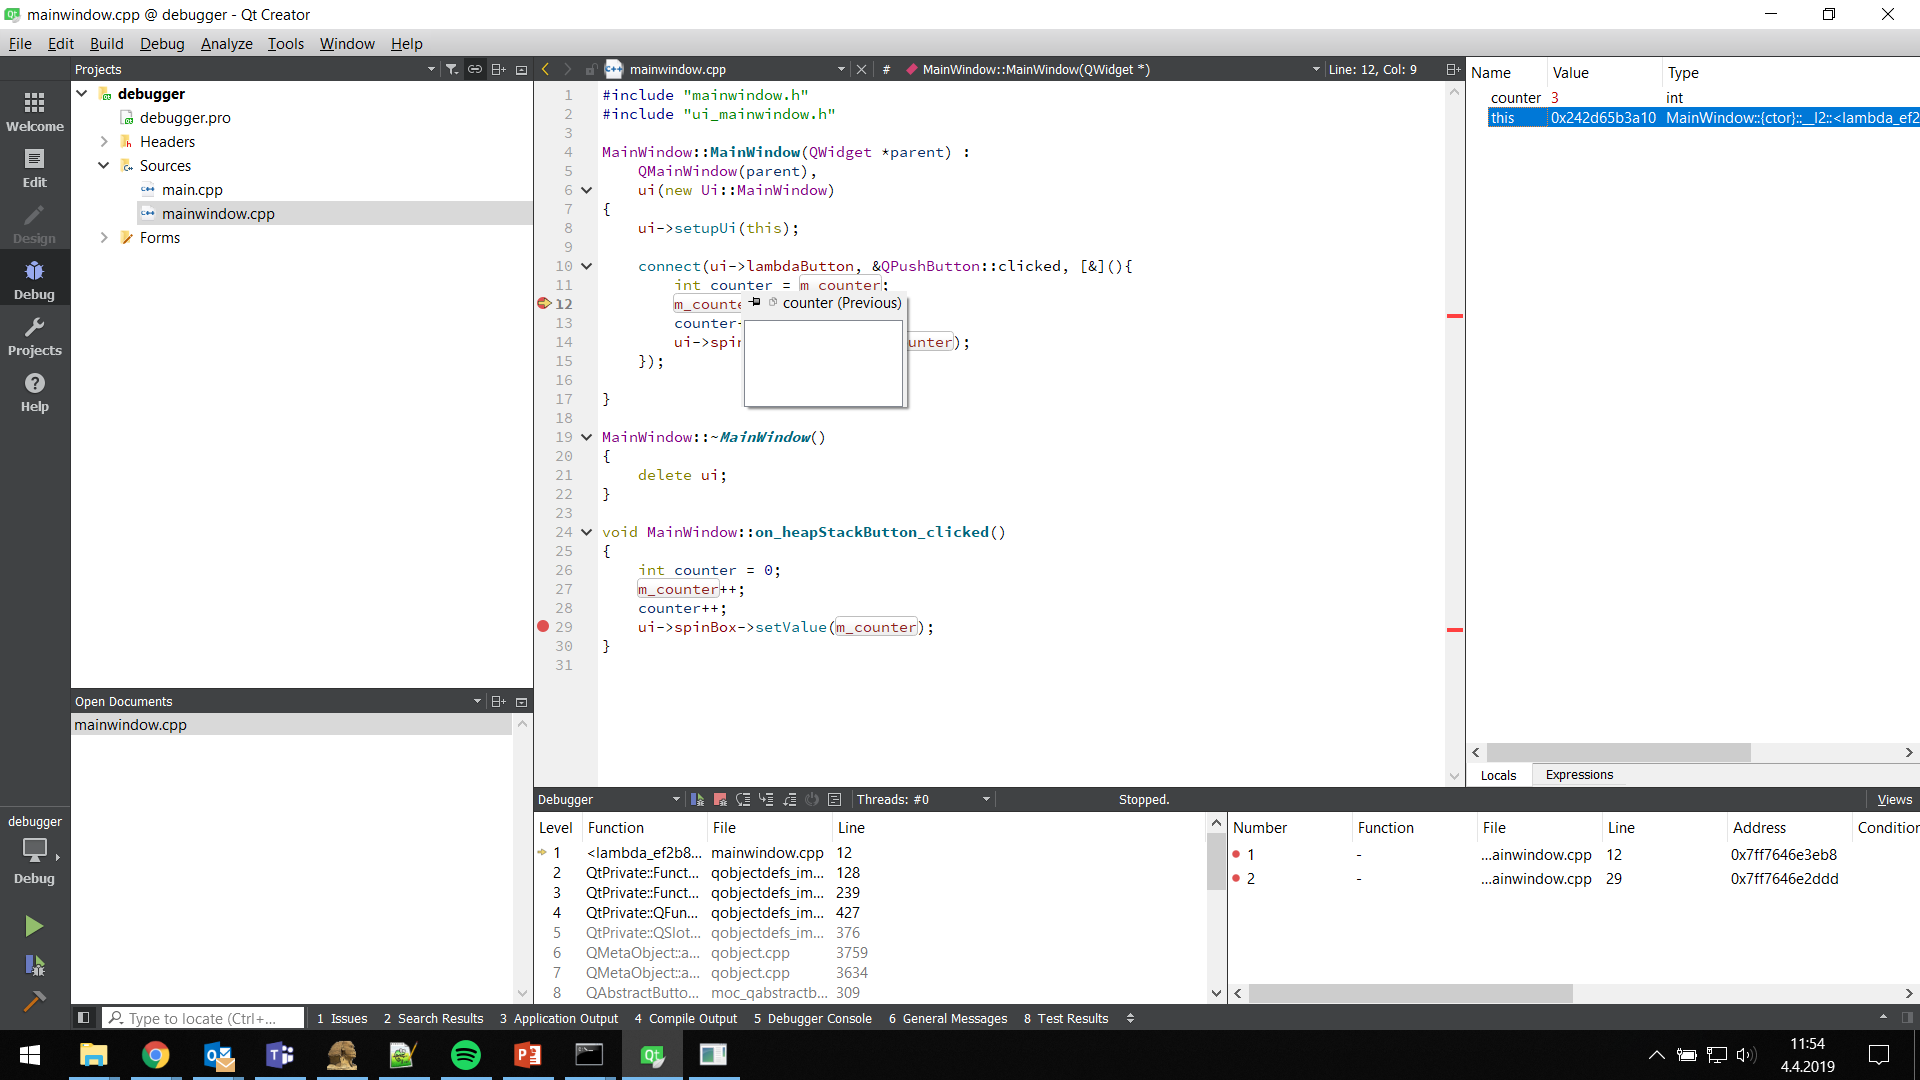
Task: Open the Analyze menu
Action: 226,44
